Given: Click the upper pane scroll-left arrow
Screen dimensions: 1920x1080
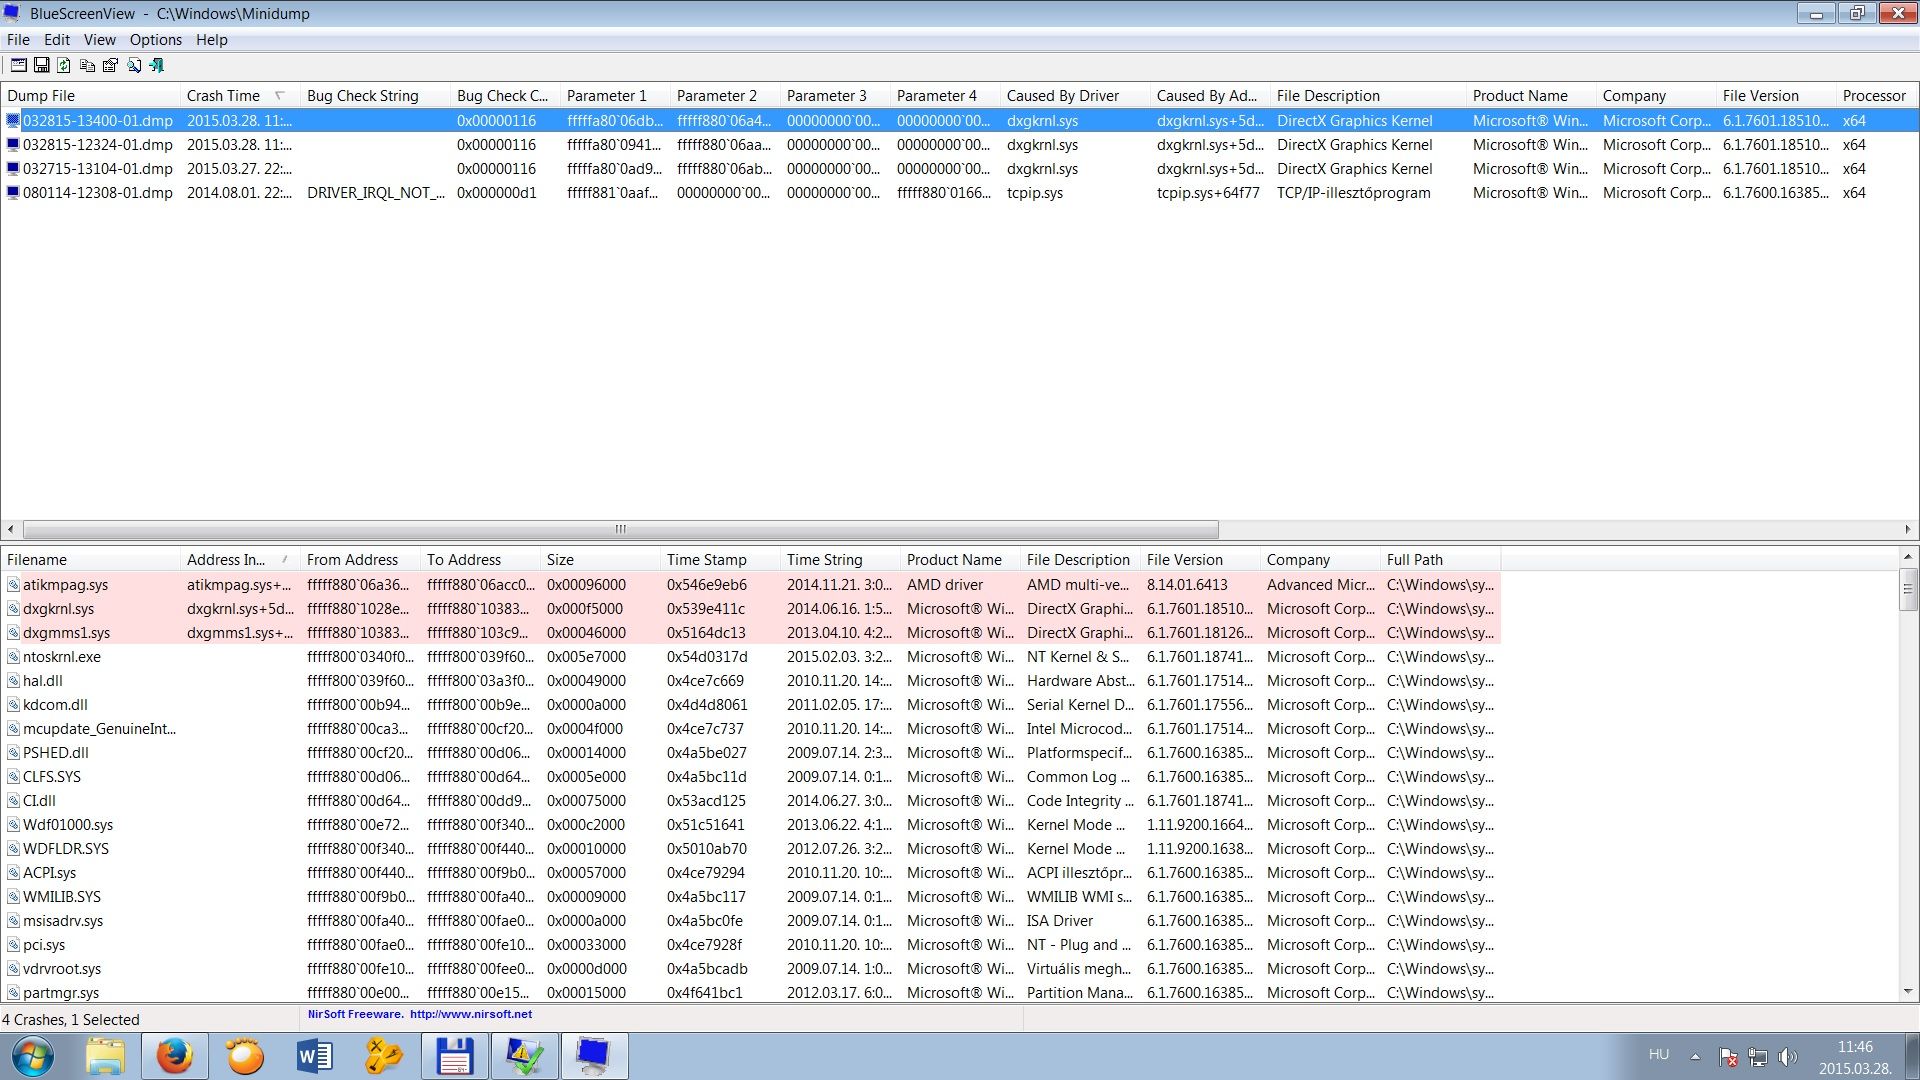Looking at the screenshot, I should [x=10, y=529].
